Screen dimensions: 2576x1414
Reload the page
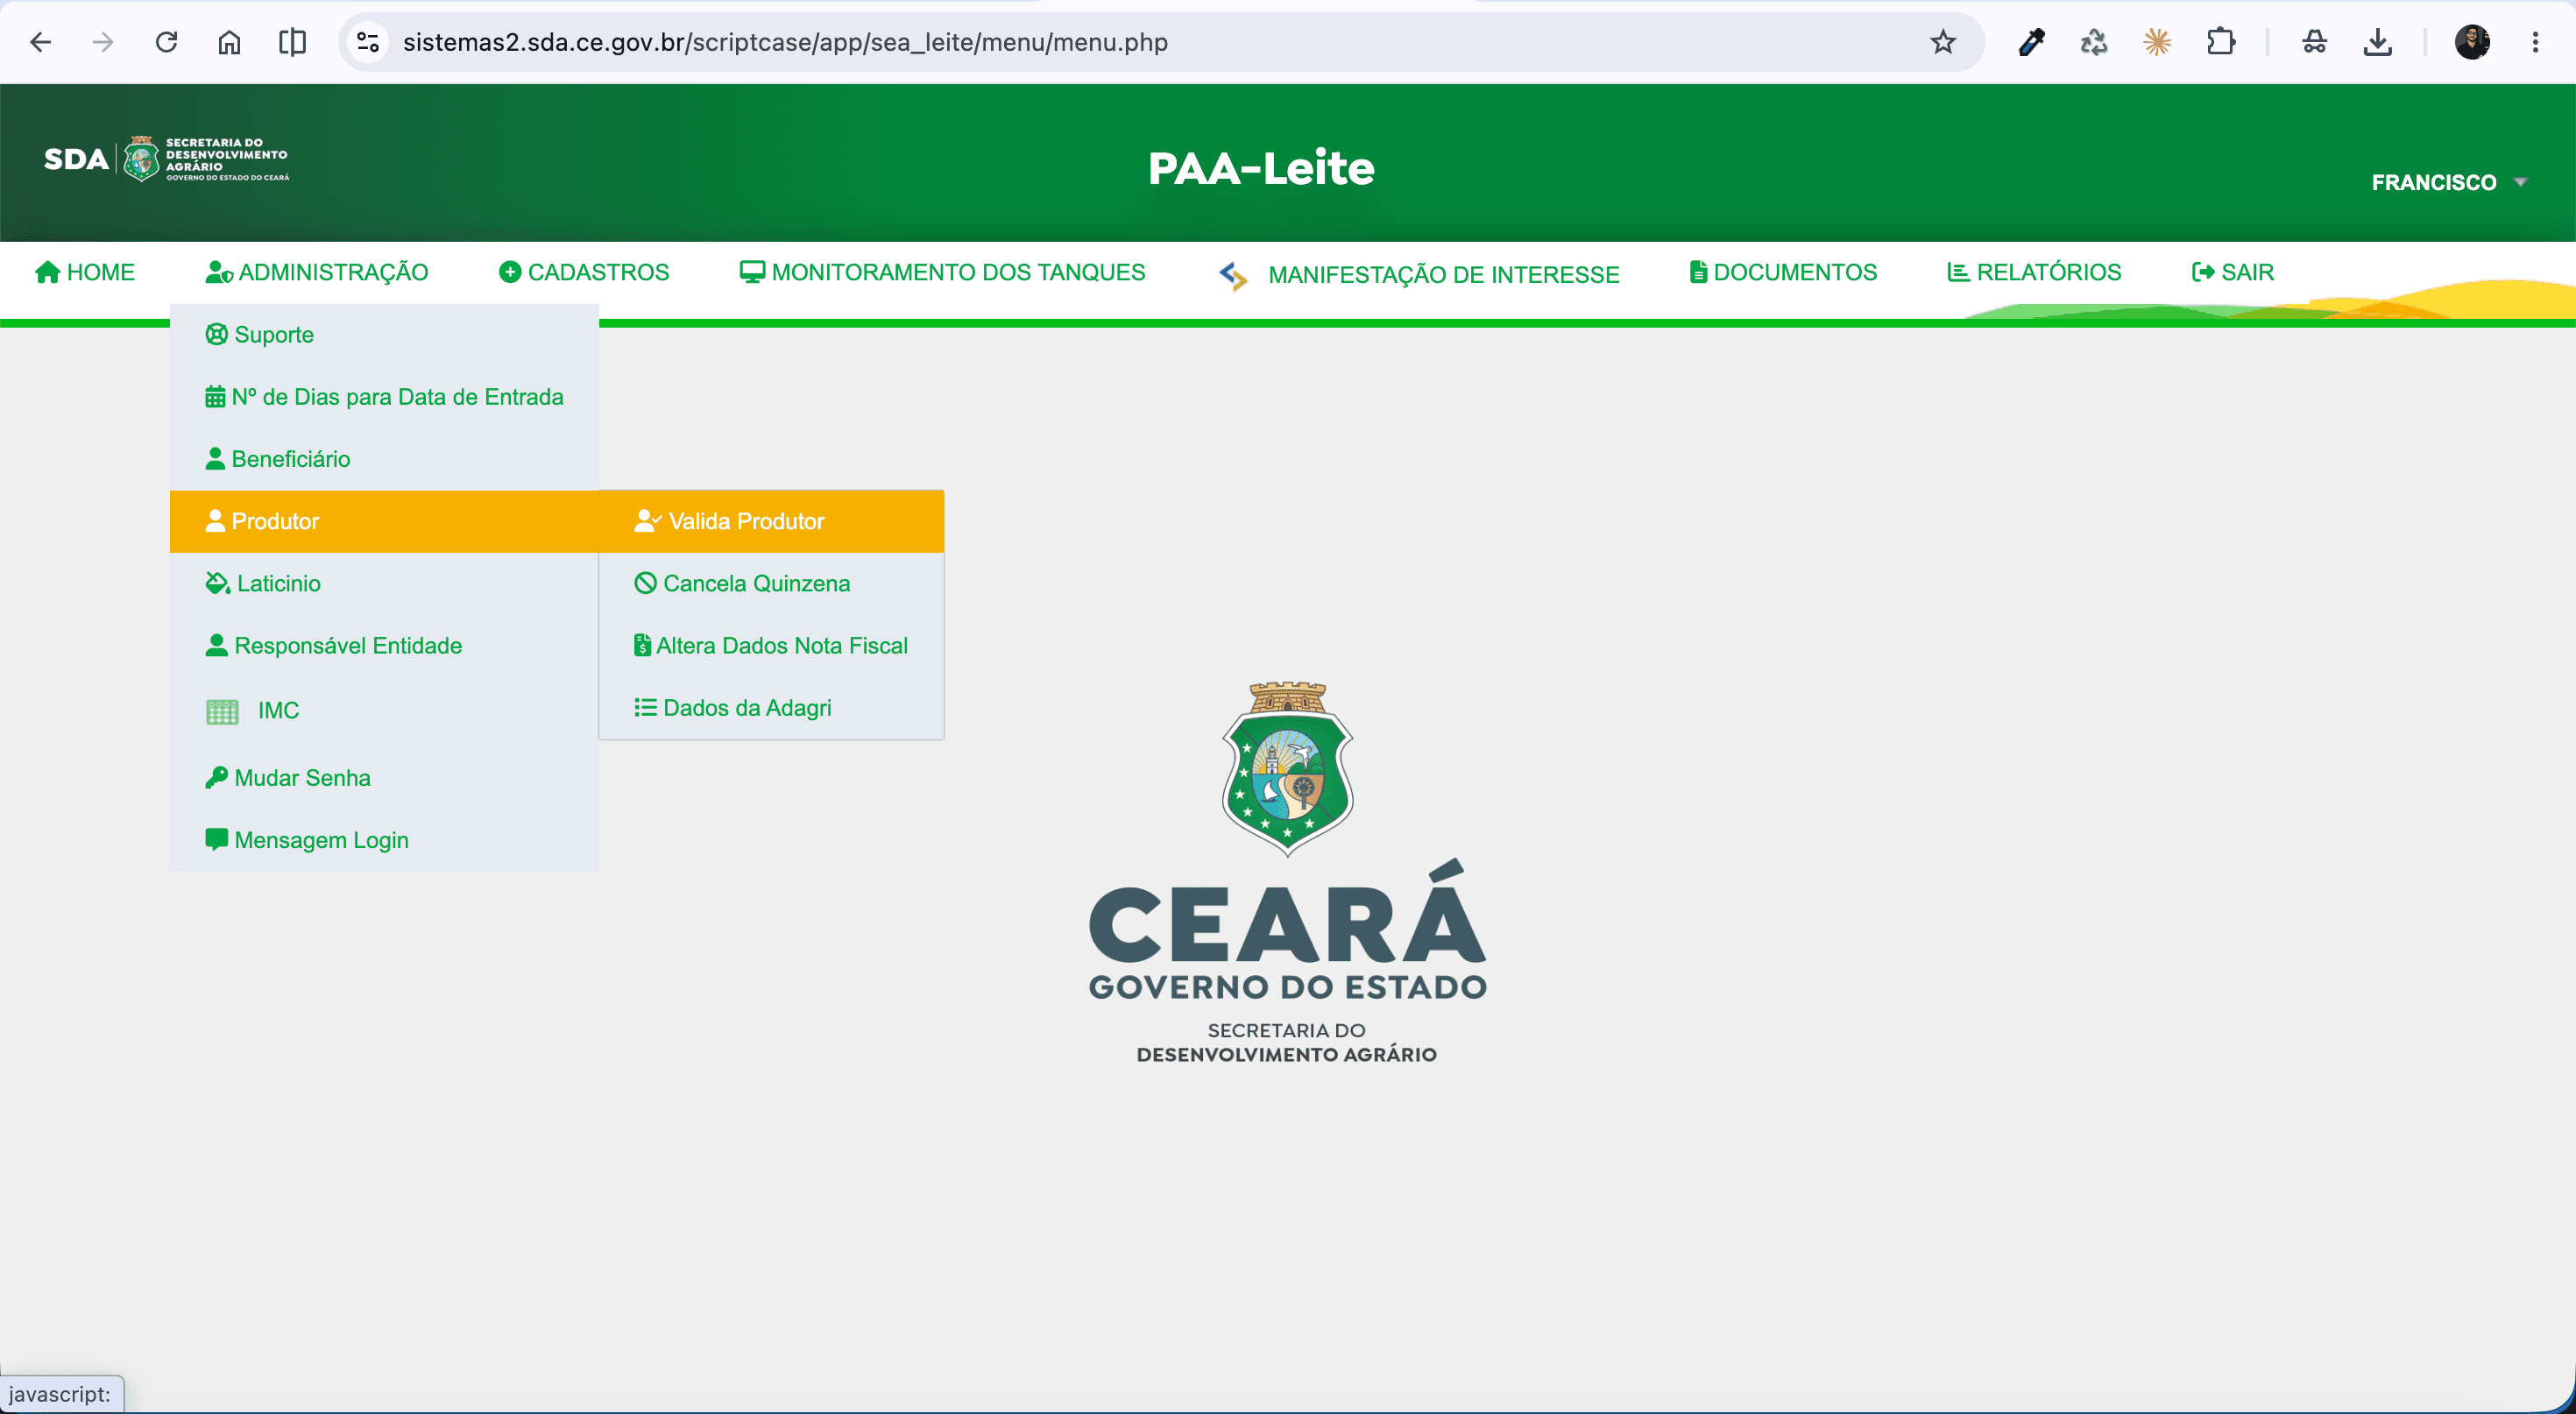tap(166, 42)
